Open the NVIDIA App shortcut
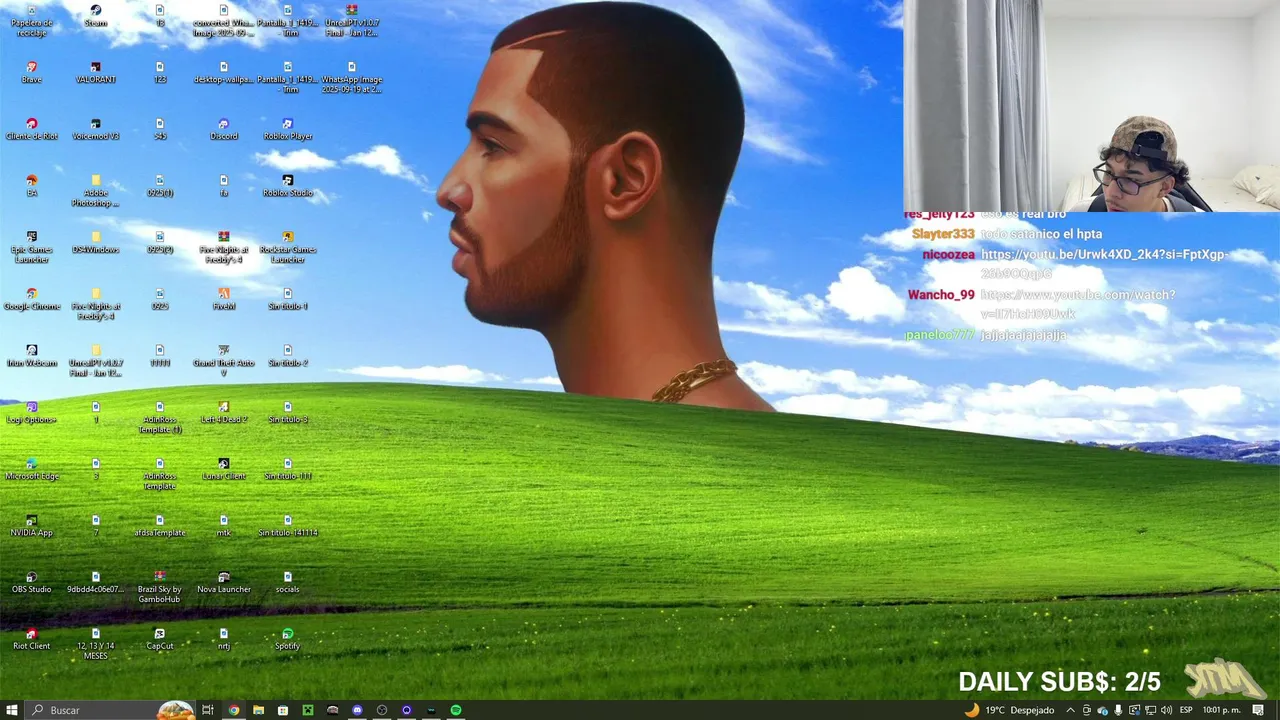Viewport: 1280px width, 720px height. click(x=31, y=526)
